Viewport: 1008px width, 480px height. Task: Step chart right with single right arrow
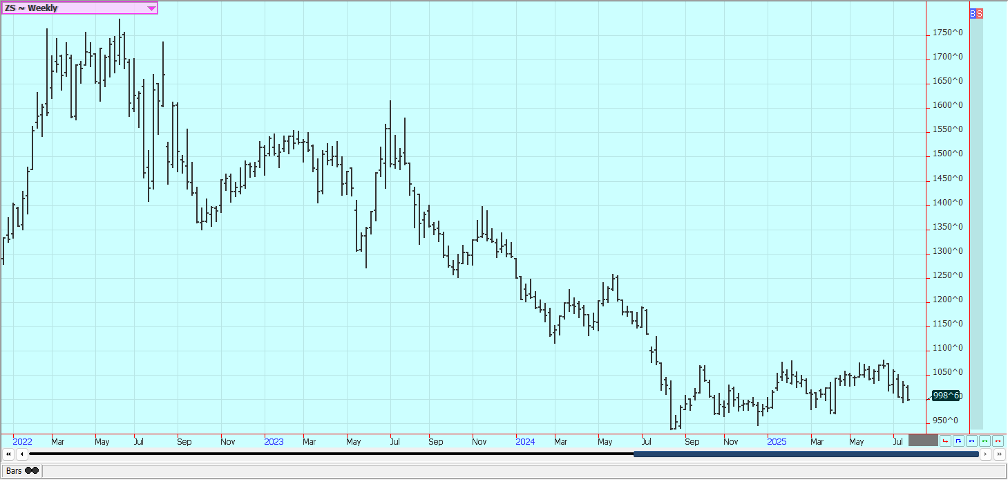tap(986, 454)
